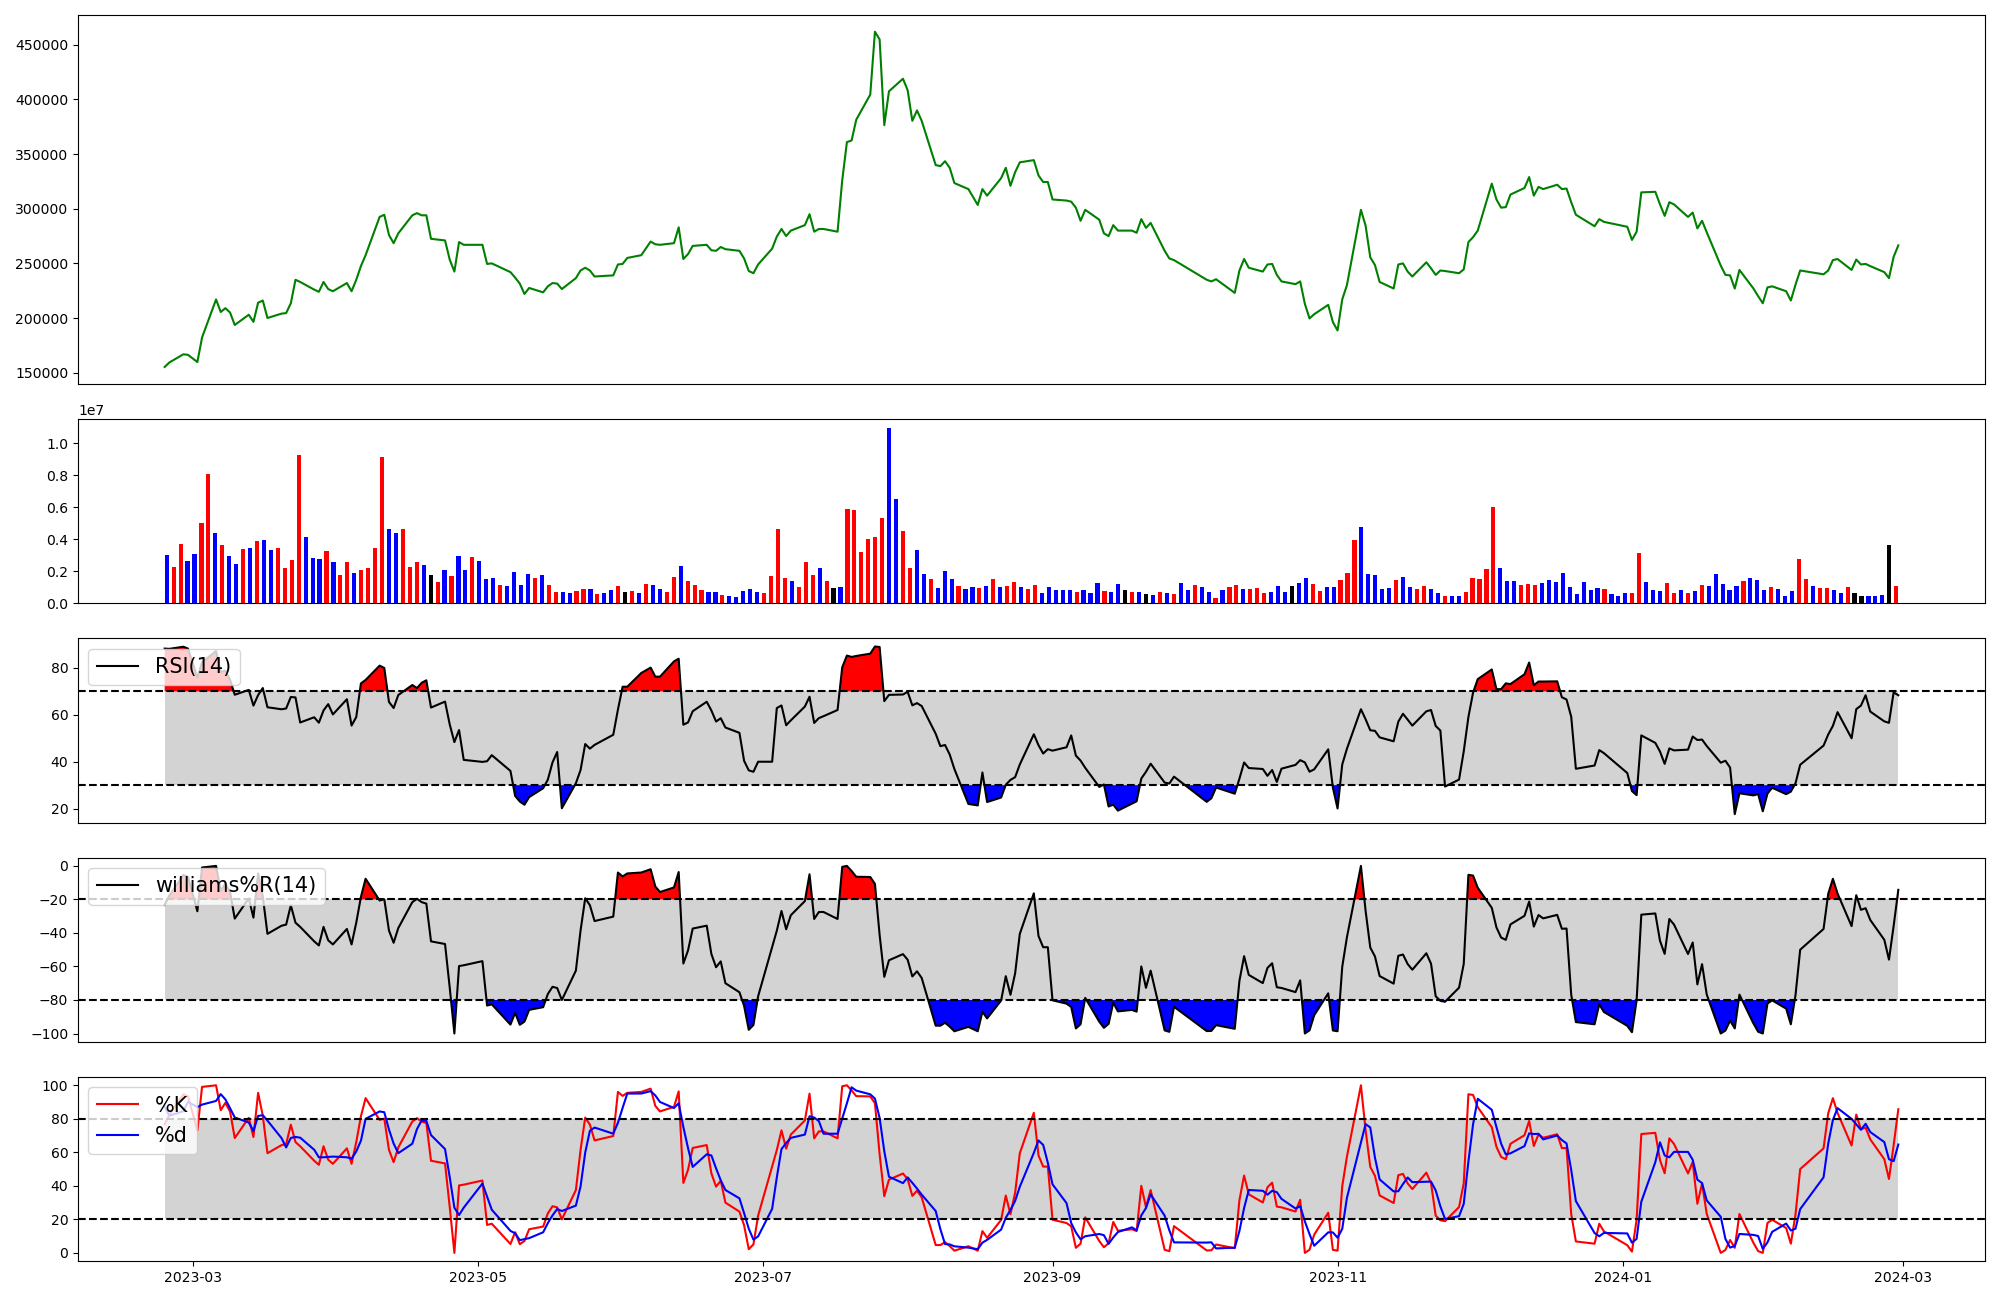Click the blue %d line swatch in legend
This screenshot has width=2000, height=1300.
[118, 1136]
